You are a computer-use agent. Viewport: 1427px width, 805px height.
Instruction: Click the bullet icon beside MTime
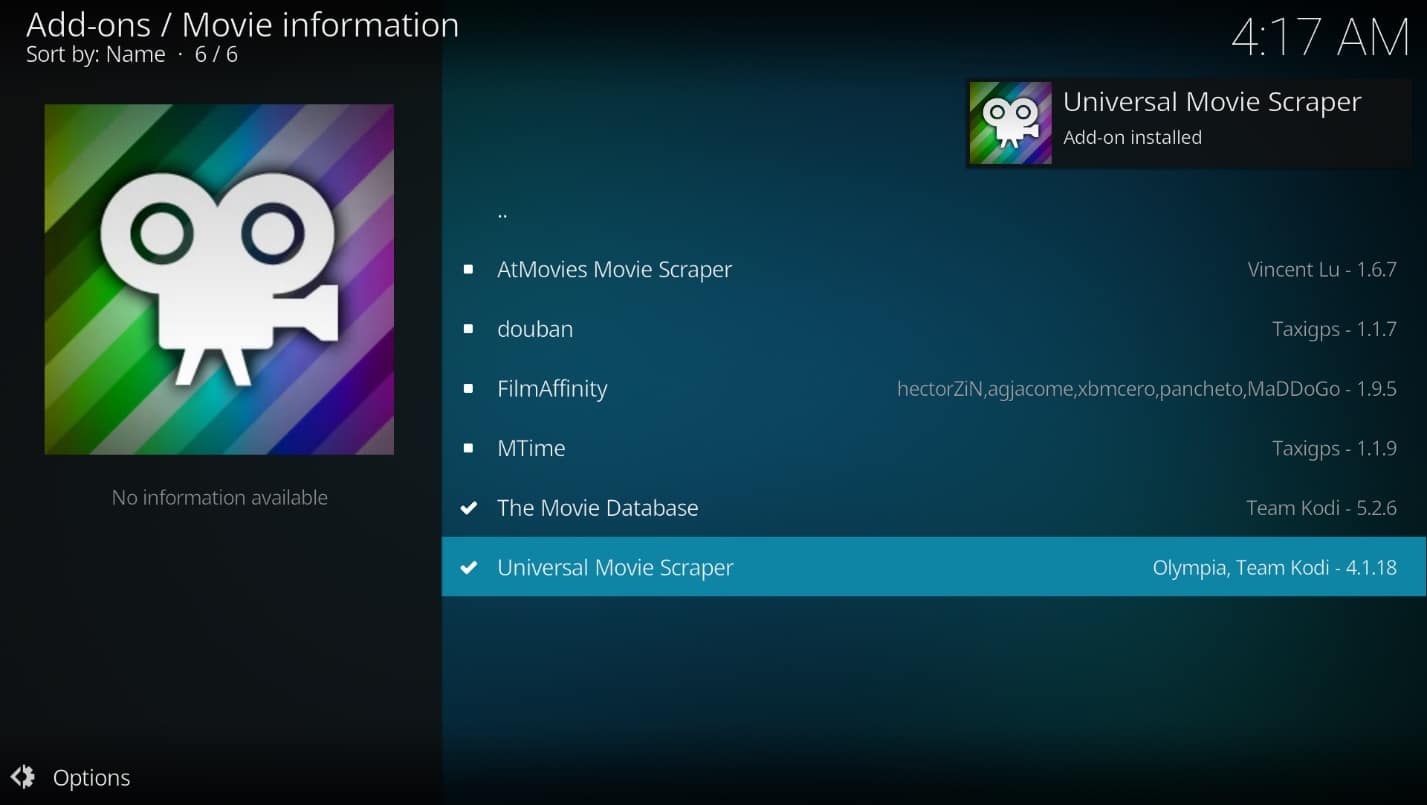point(468,448)
